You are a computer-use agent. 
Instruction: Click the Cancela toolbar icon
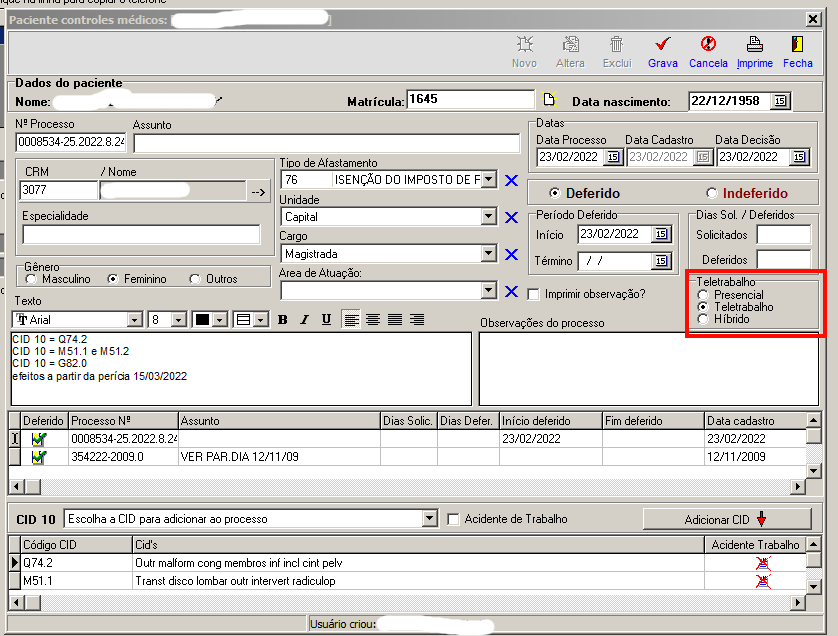(708, 45)
